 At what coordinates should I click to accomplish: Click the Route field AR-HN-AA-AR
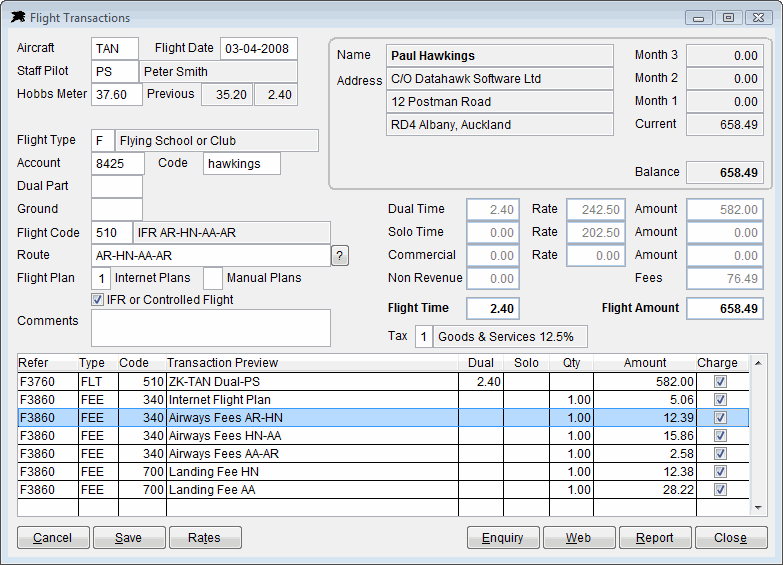211,255
